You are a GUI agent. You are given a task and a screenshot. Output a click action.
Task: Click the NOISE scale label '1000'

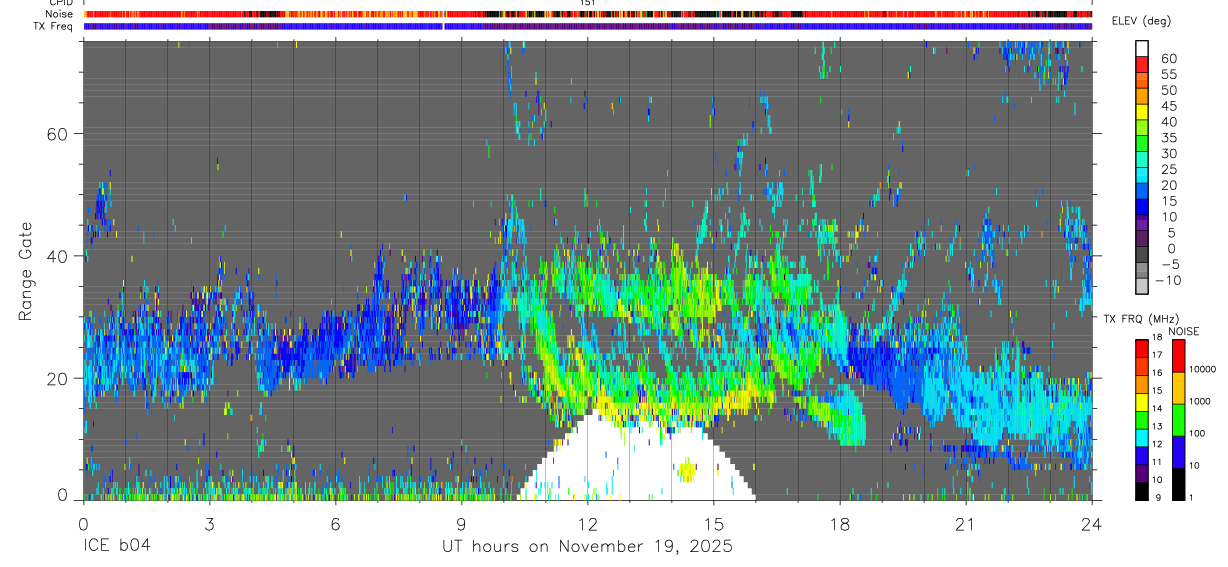click(x=1201, y=401)
